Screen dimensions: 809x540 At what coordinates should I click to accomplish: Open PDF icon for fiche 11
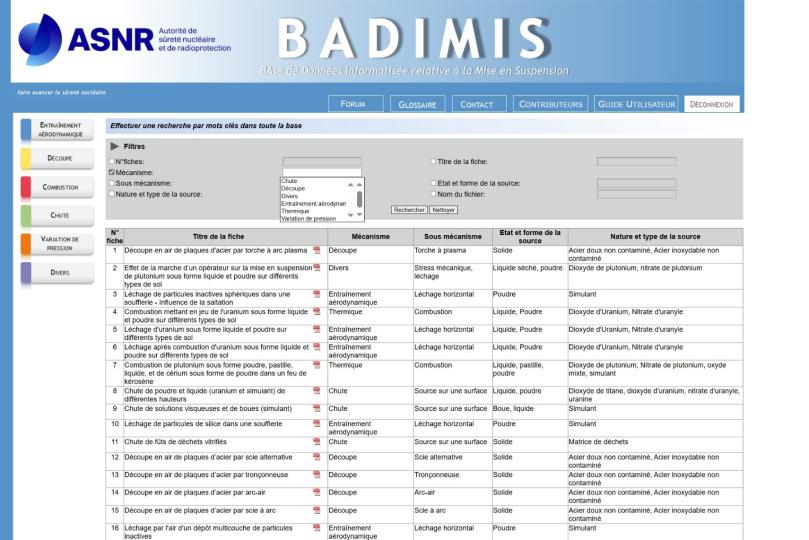click(x=317, y=441)
